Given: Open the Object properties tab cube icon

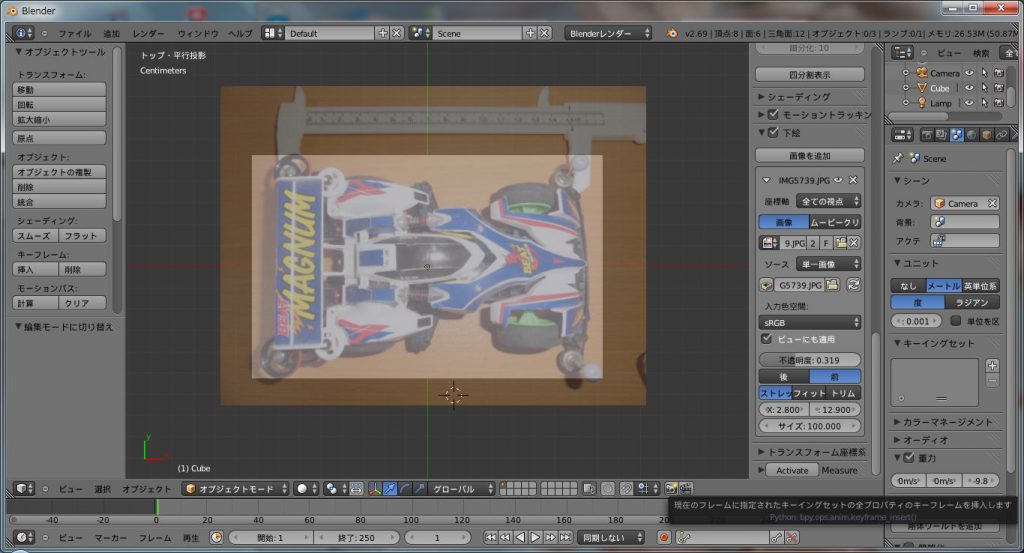Looking at the screenshot, I should (987, 135).
